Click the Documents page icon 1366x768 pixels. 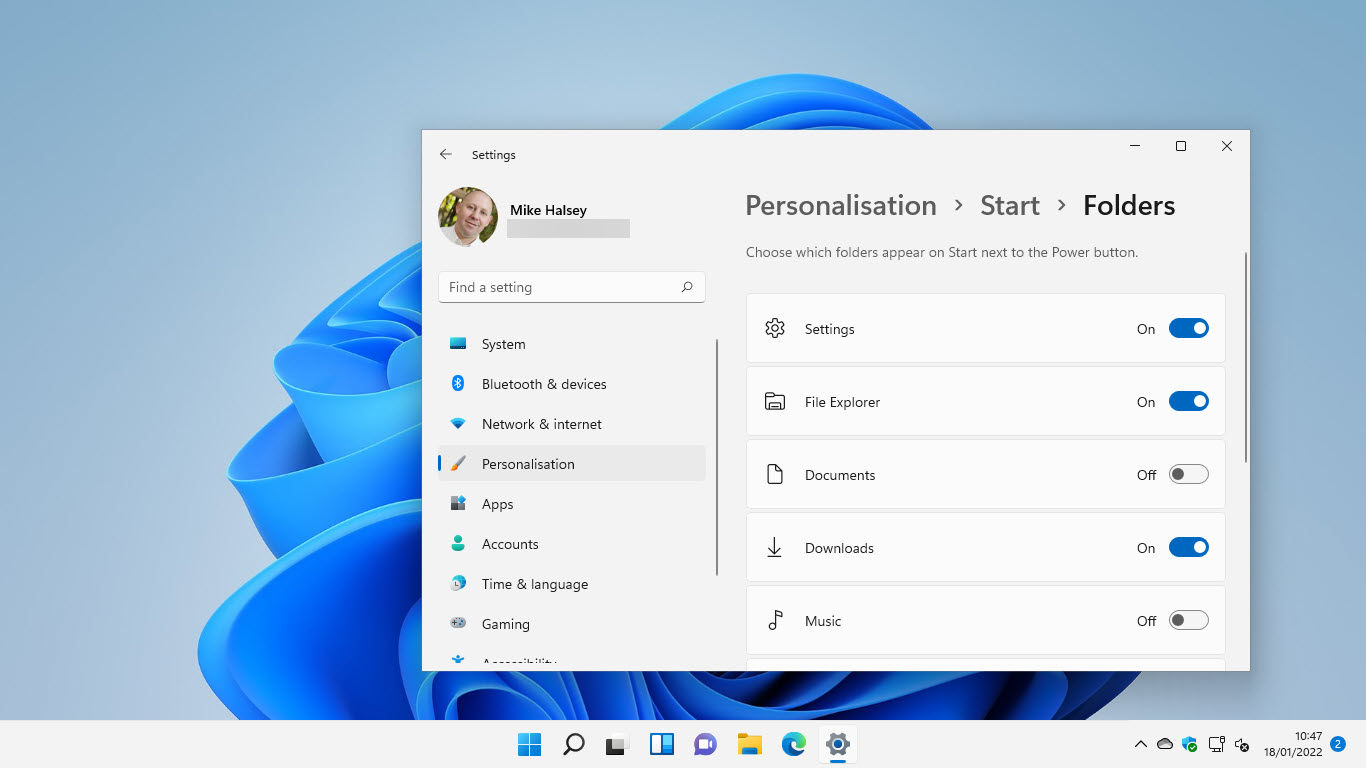coord(775,474)
